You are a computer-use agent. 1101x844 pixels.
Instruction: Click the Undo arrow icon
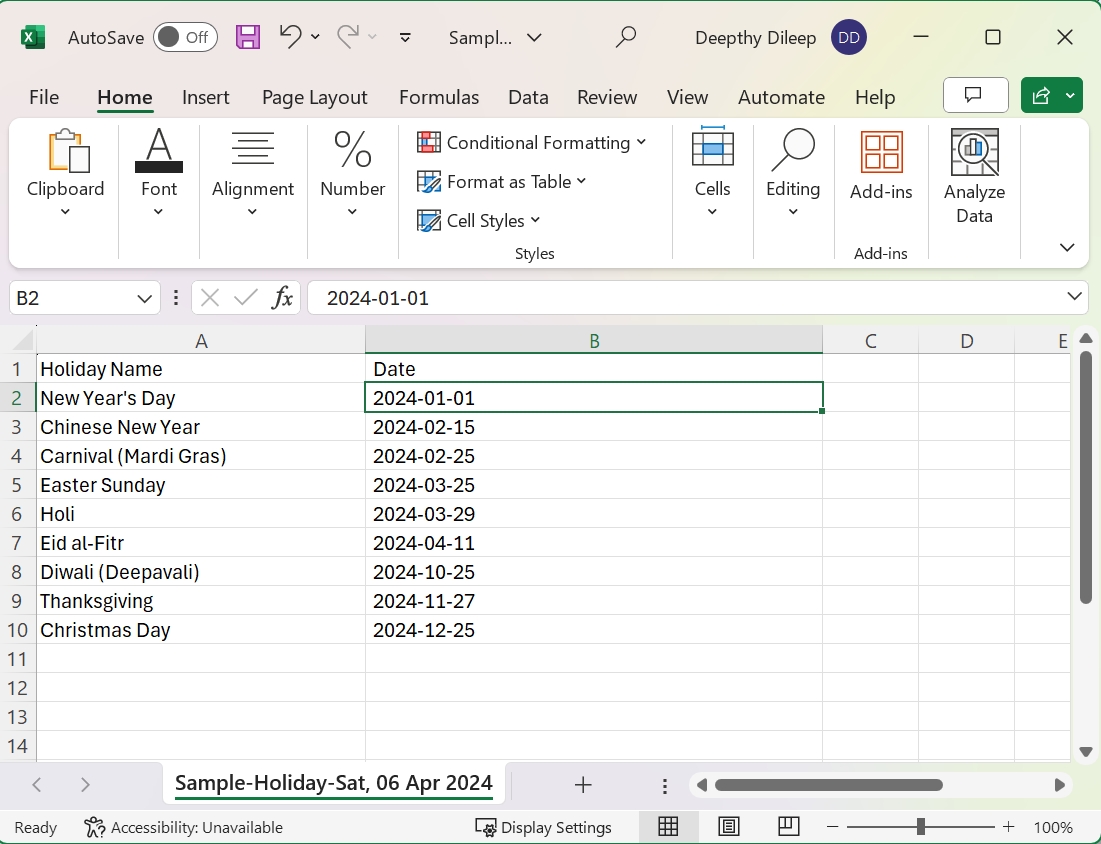[290, 37]
